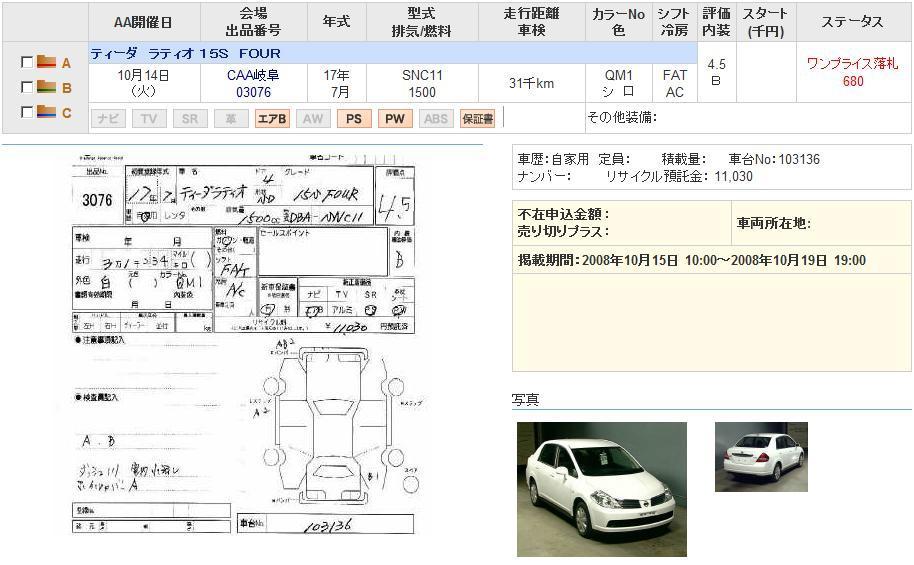Click the カラーNo 色 column header

point(618,22)
